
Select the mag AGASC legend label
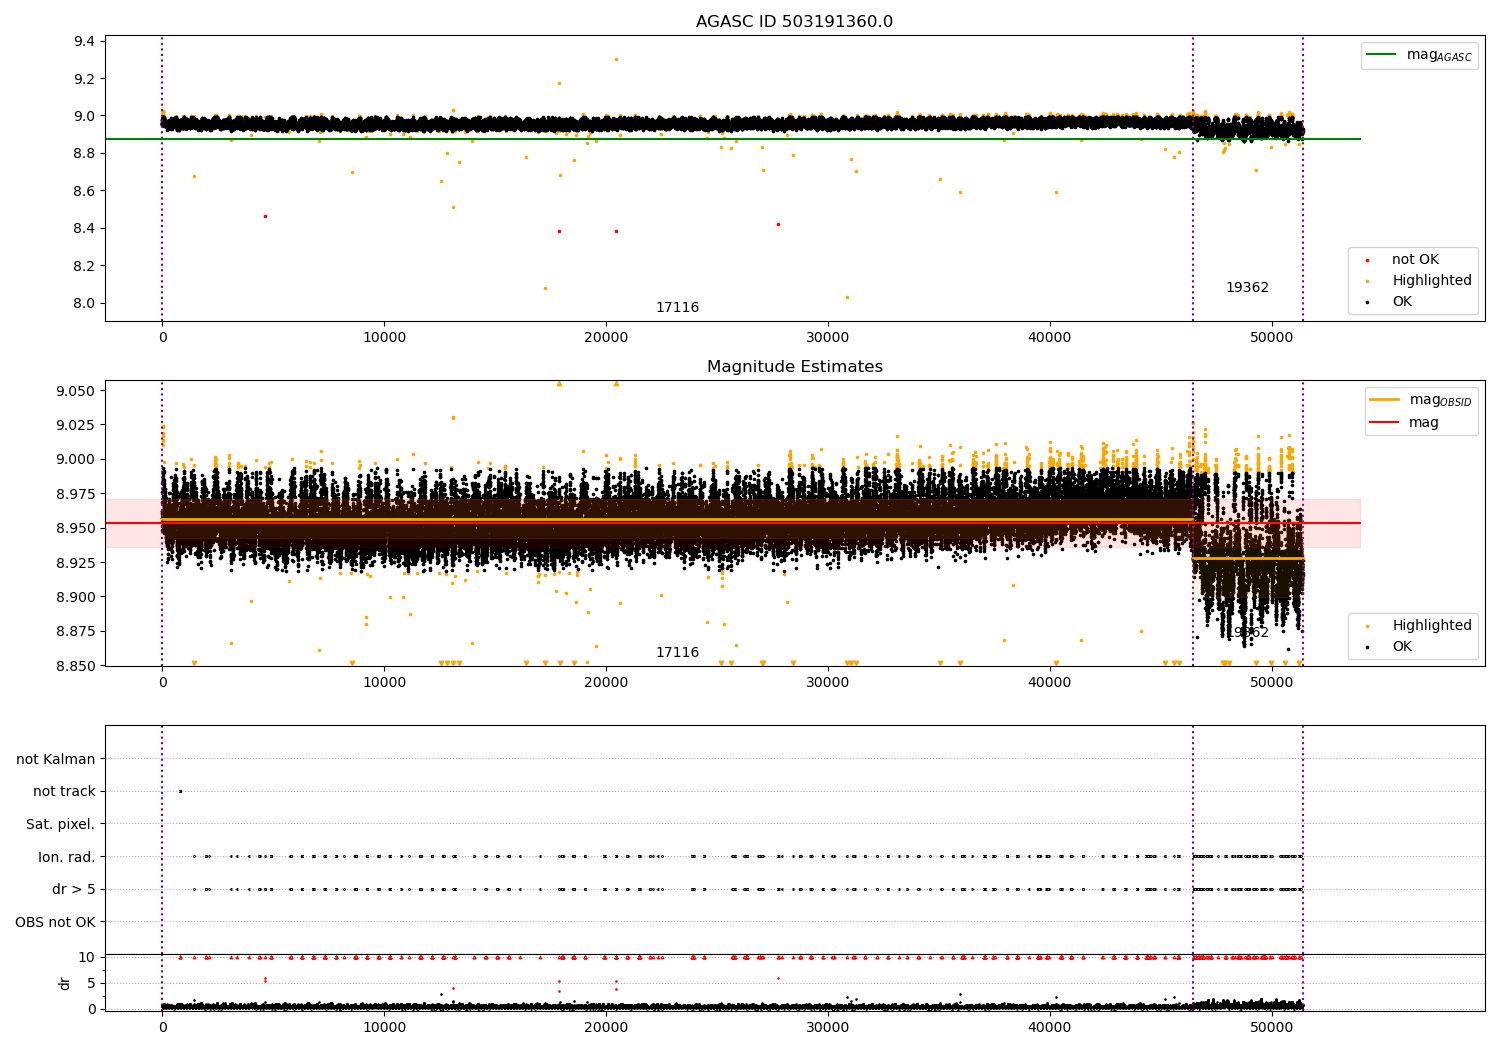coord(1439,55)
